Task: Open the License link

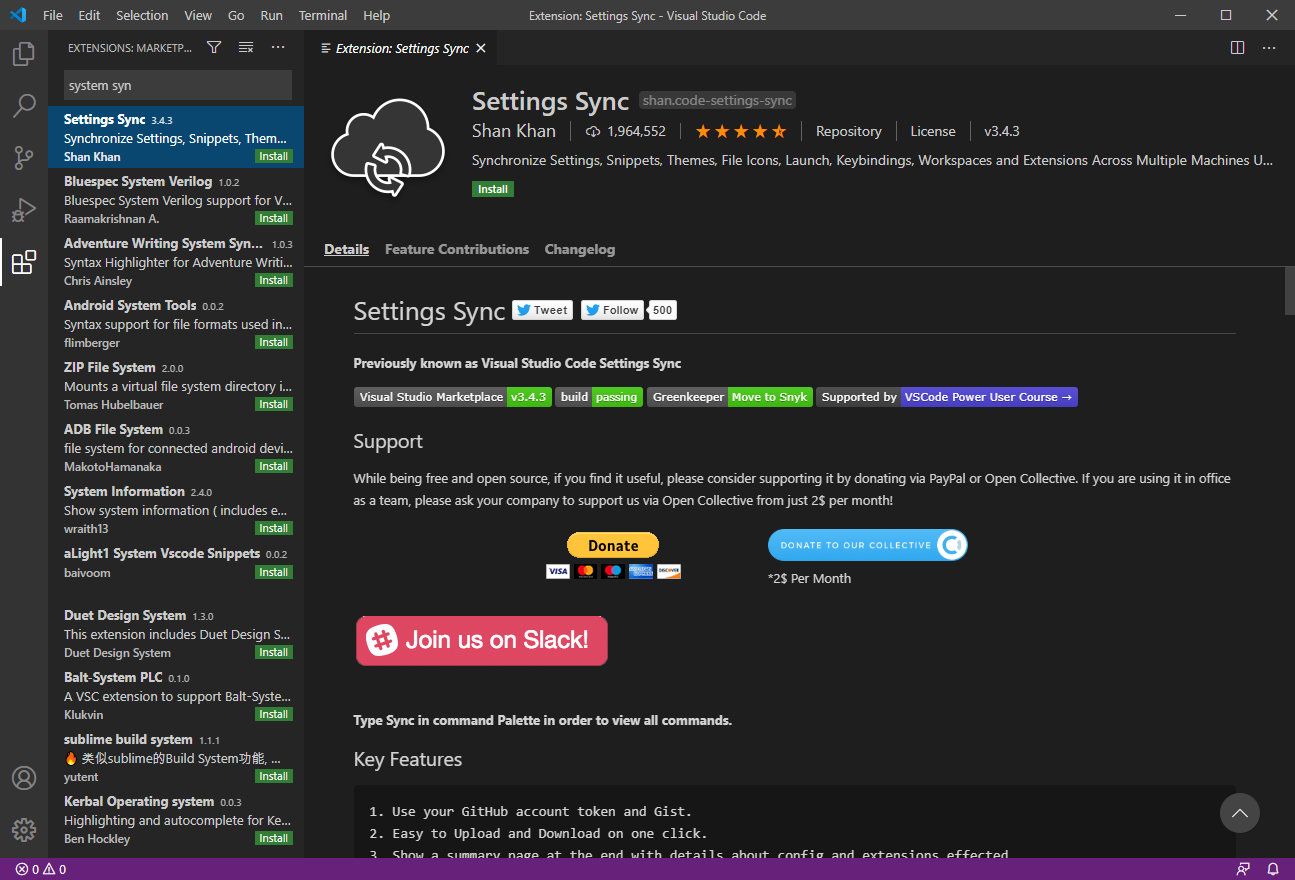Action: point(933,131)
